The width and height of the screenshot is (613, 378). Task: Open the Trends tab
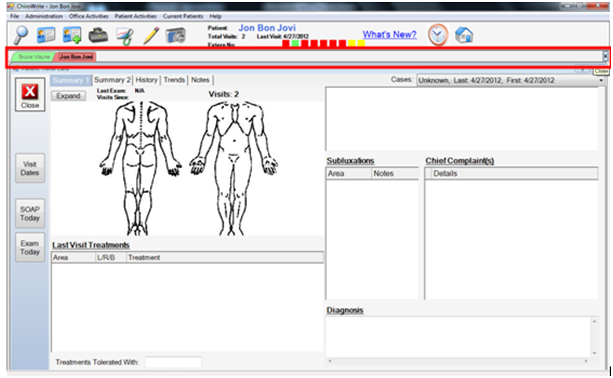(x=174, y=80)
